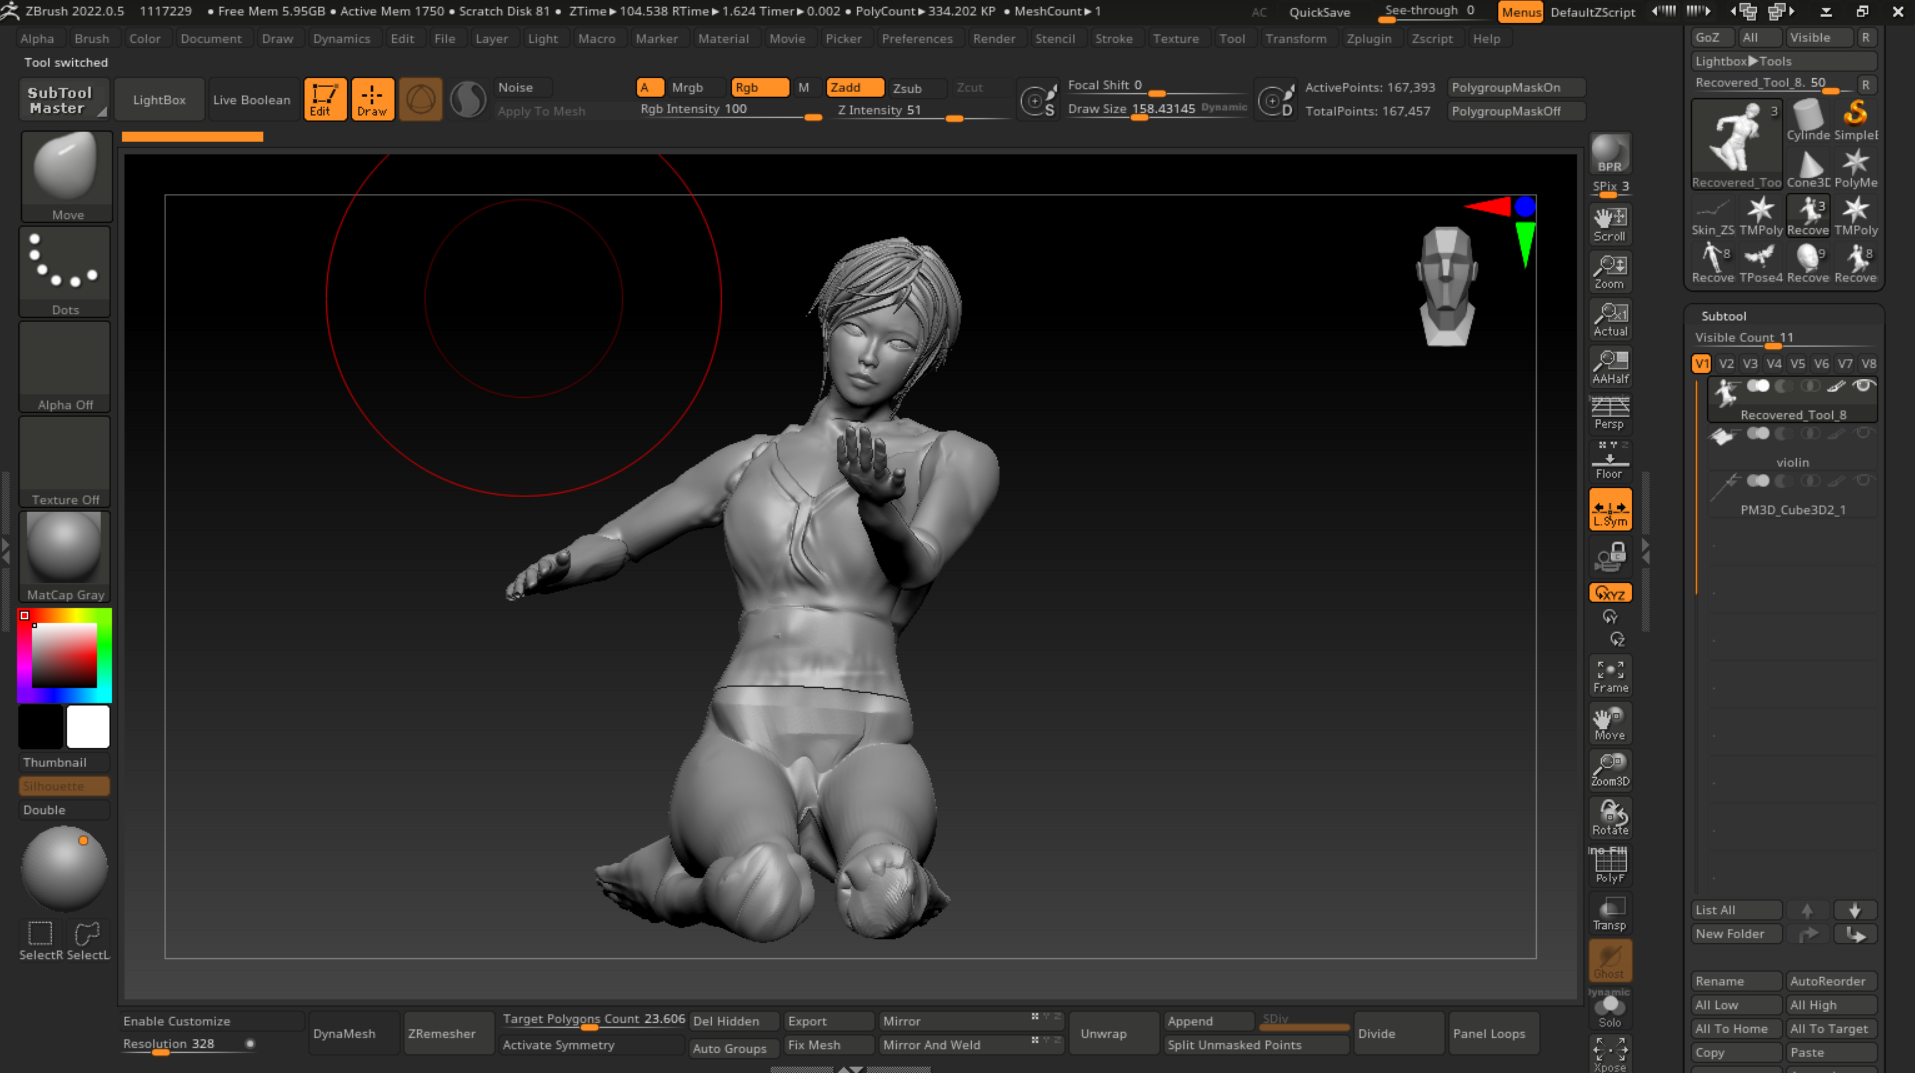Set canvas to Actual size
Screen dimensions: 1915x1073
click(1609, 319)
